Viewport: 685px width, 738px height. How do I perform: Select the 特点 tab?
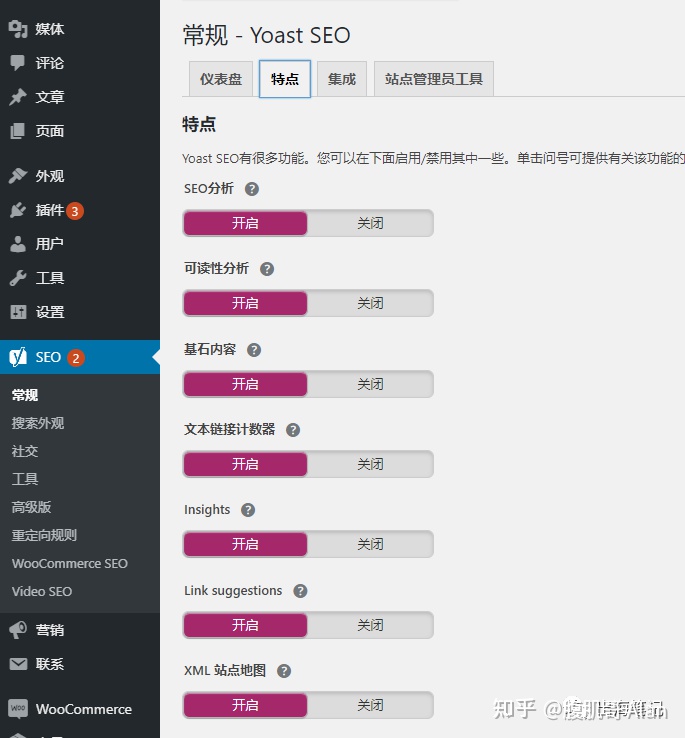(x=285, y=79)
